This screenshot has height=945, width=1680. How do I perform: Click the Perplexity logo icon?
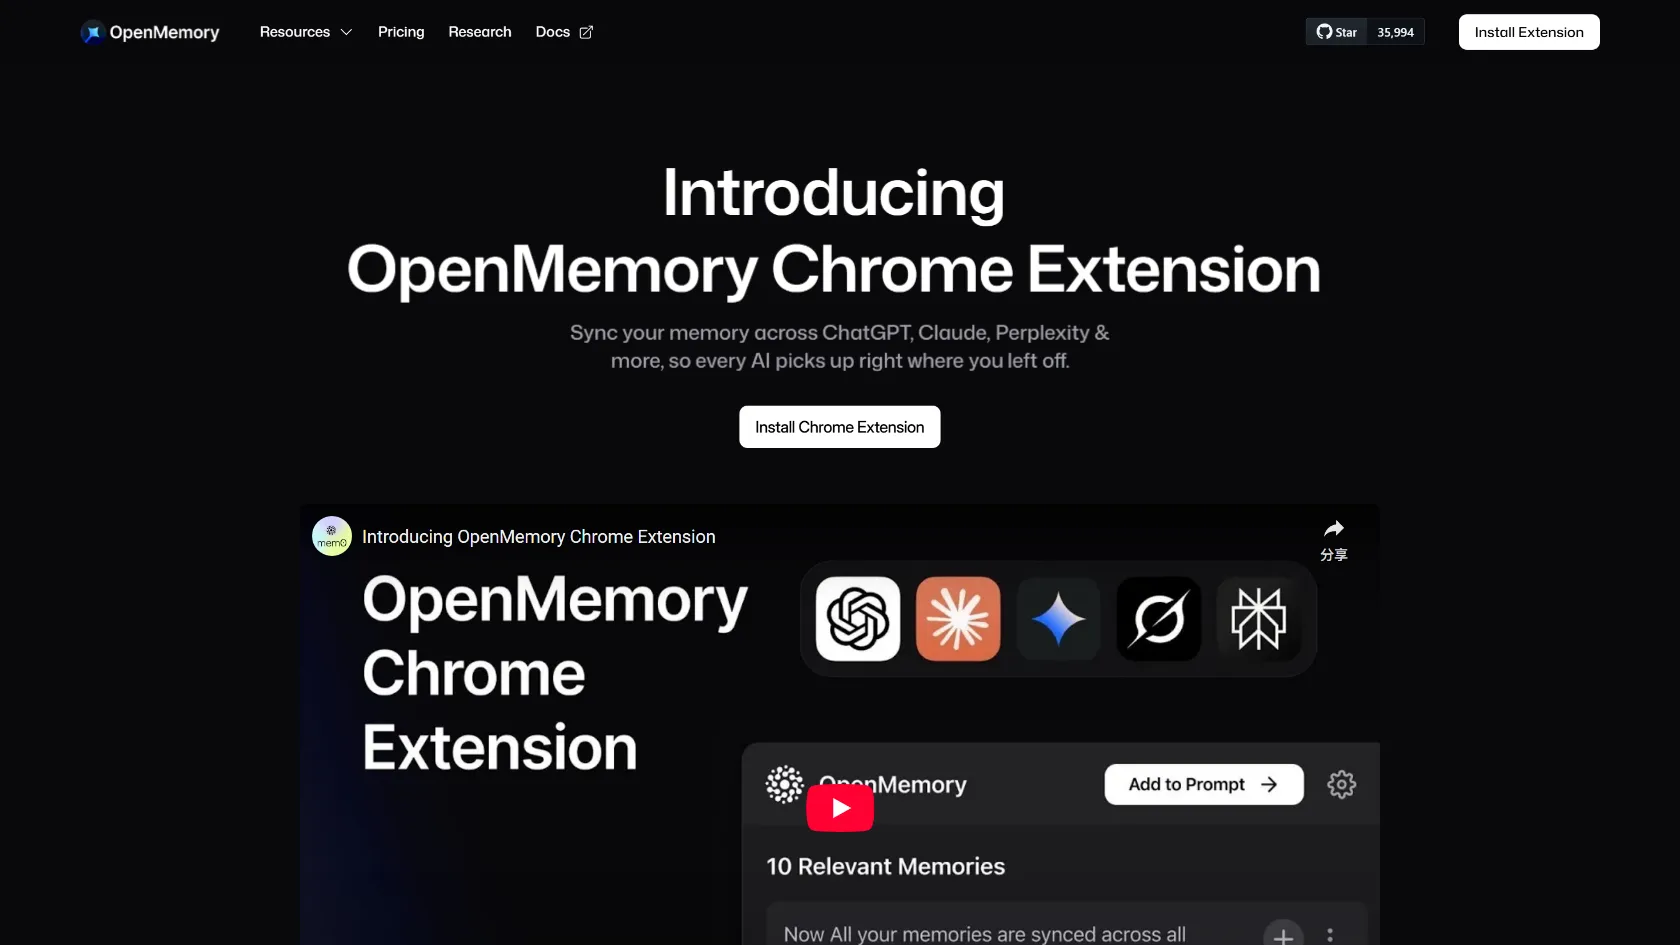(x=1258, y=619)
